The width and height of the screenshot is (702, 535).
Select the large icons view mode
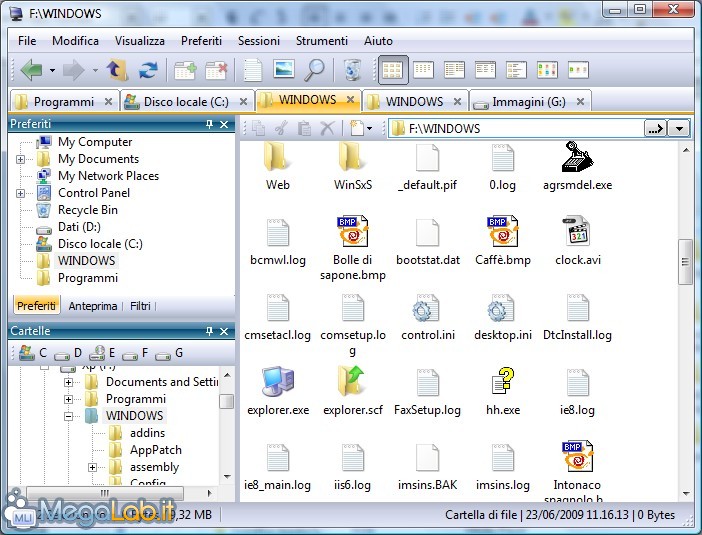coord(393,70)
